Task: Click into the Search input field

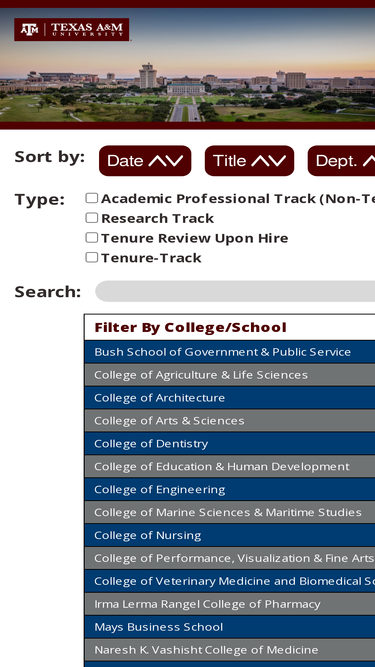Action: [235, 291]
